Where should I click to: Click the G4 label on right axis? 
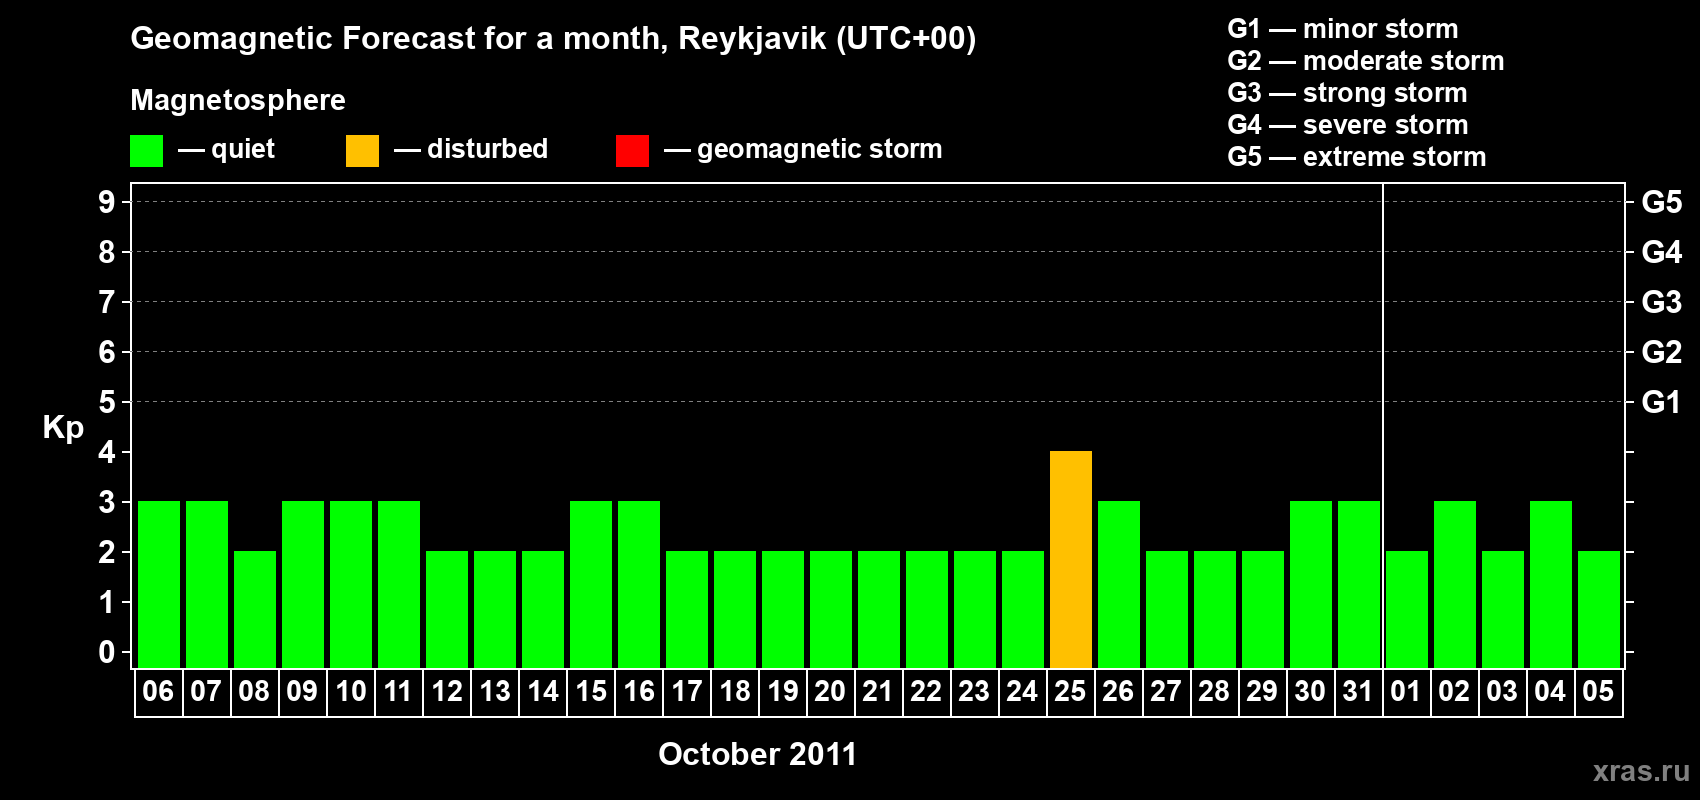tap(1662, 252)
